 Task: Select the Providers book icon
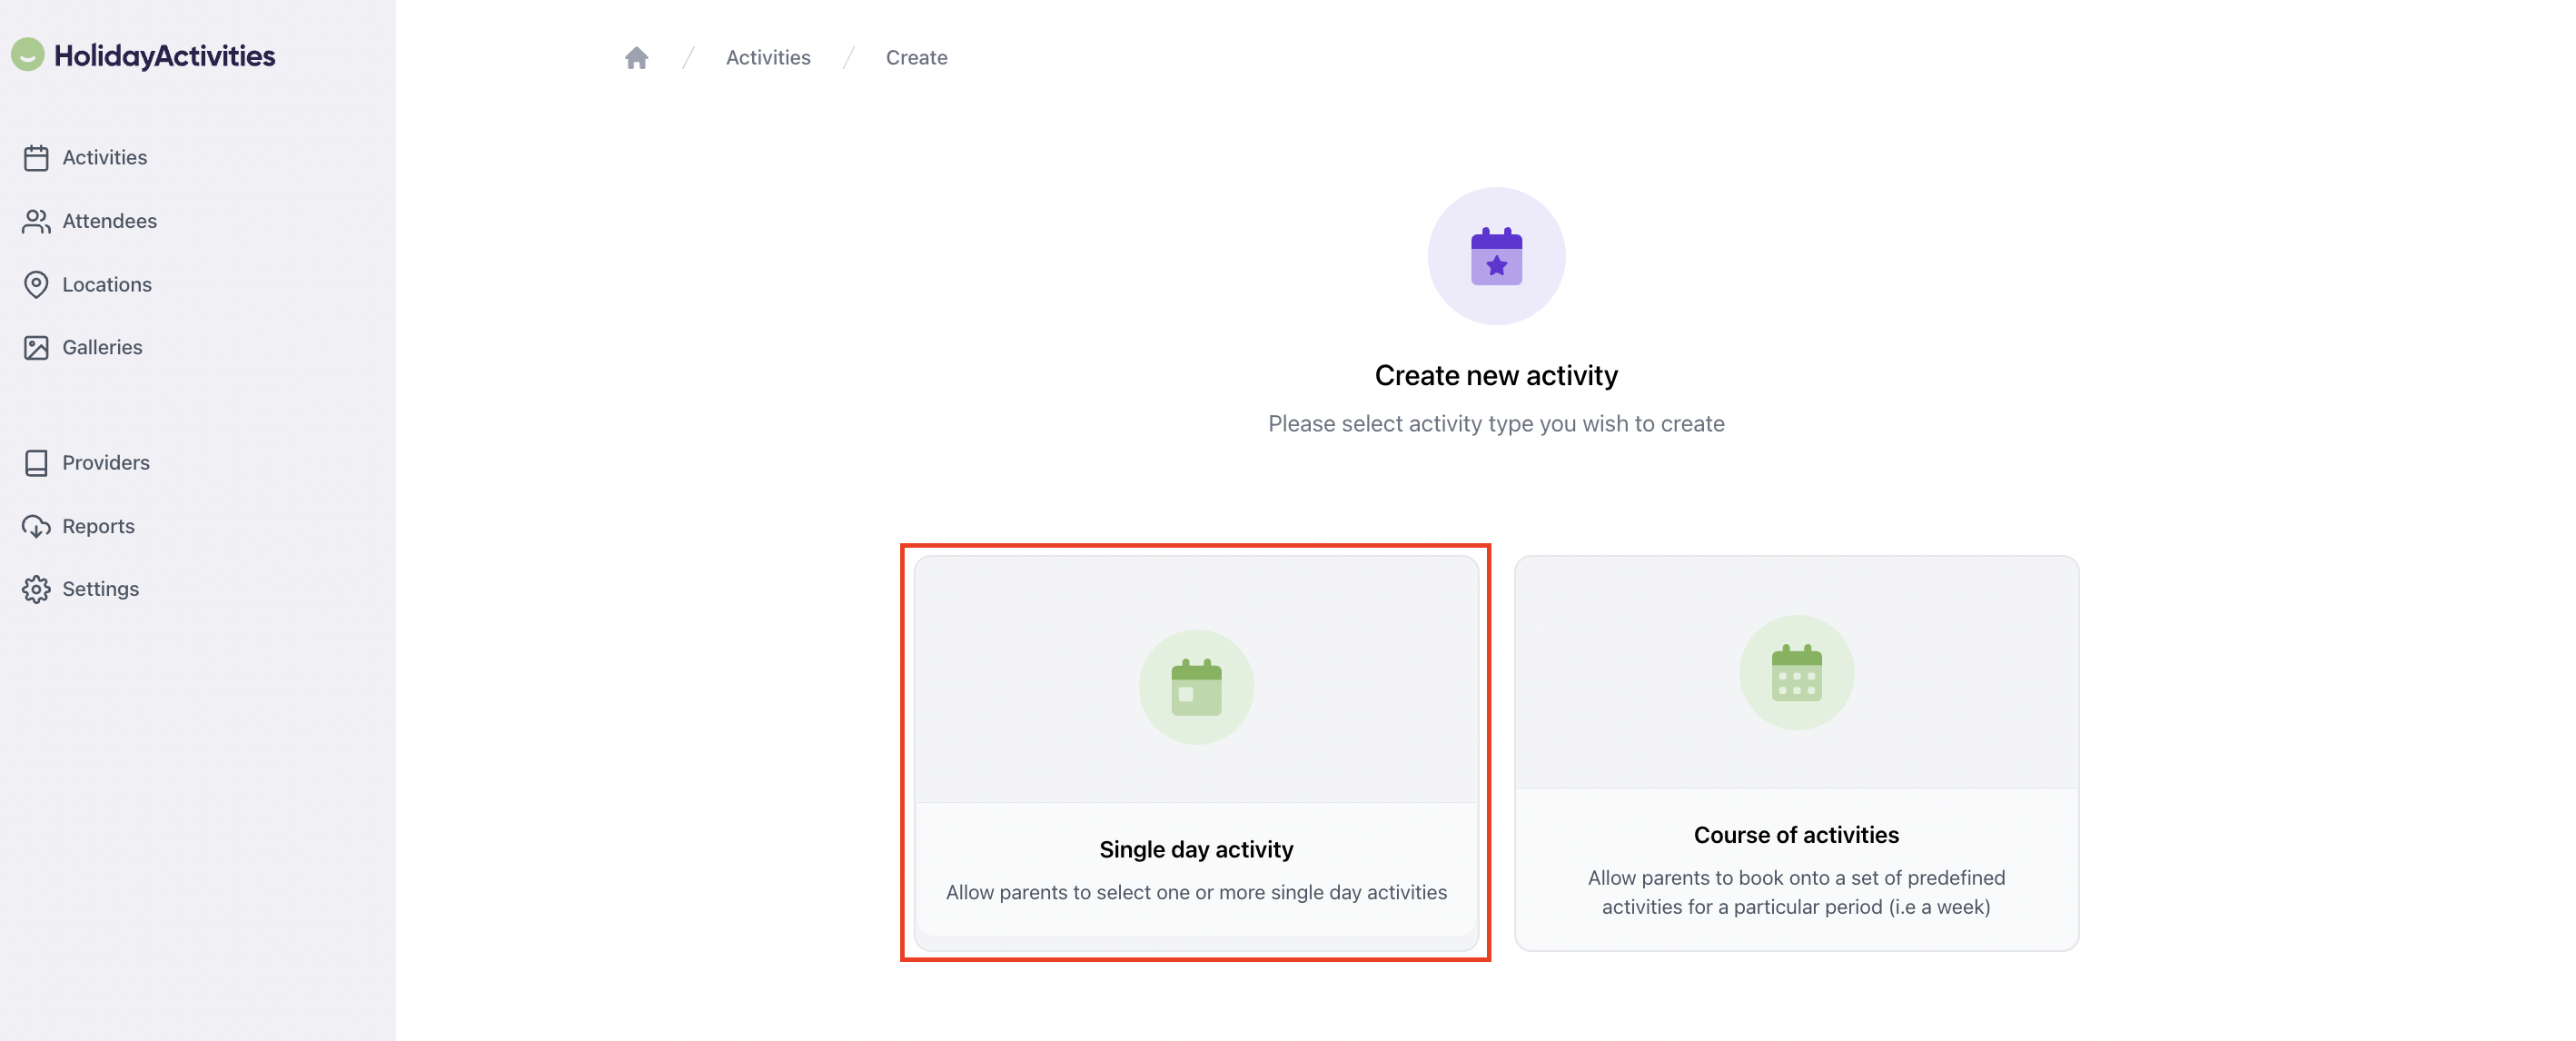point(36,462)
